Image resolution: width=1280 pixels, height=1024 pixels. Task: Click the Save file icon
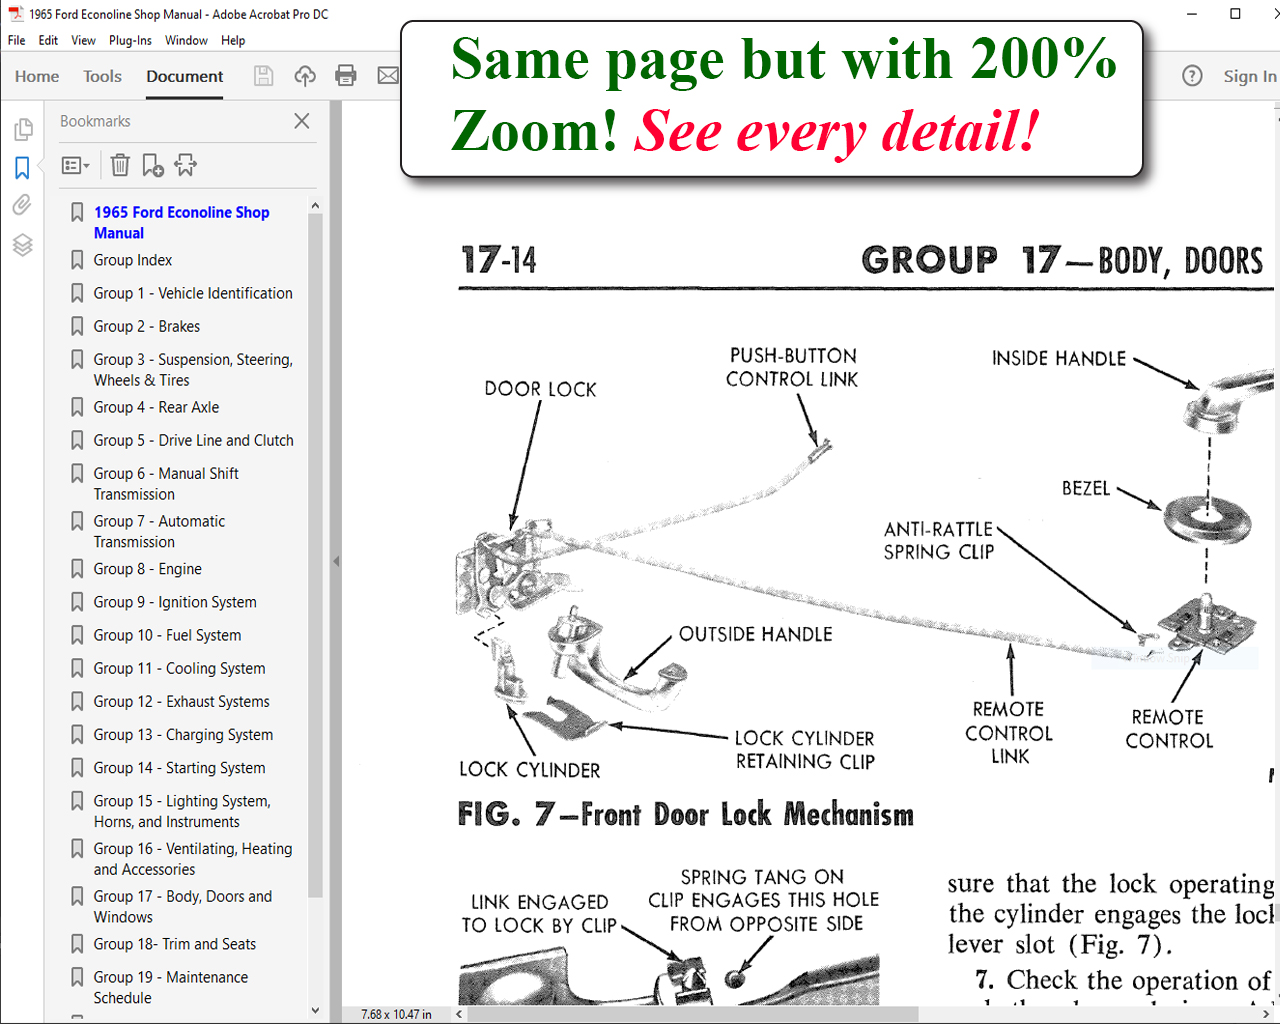coord(263,76)
